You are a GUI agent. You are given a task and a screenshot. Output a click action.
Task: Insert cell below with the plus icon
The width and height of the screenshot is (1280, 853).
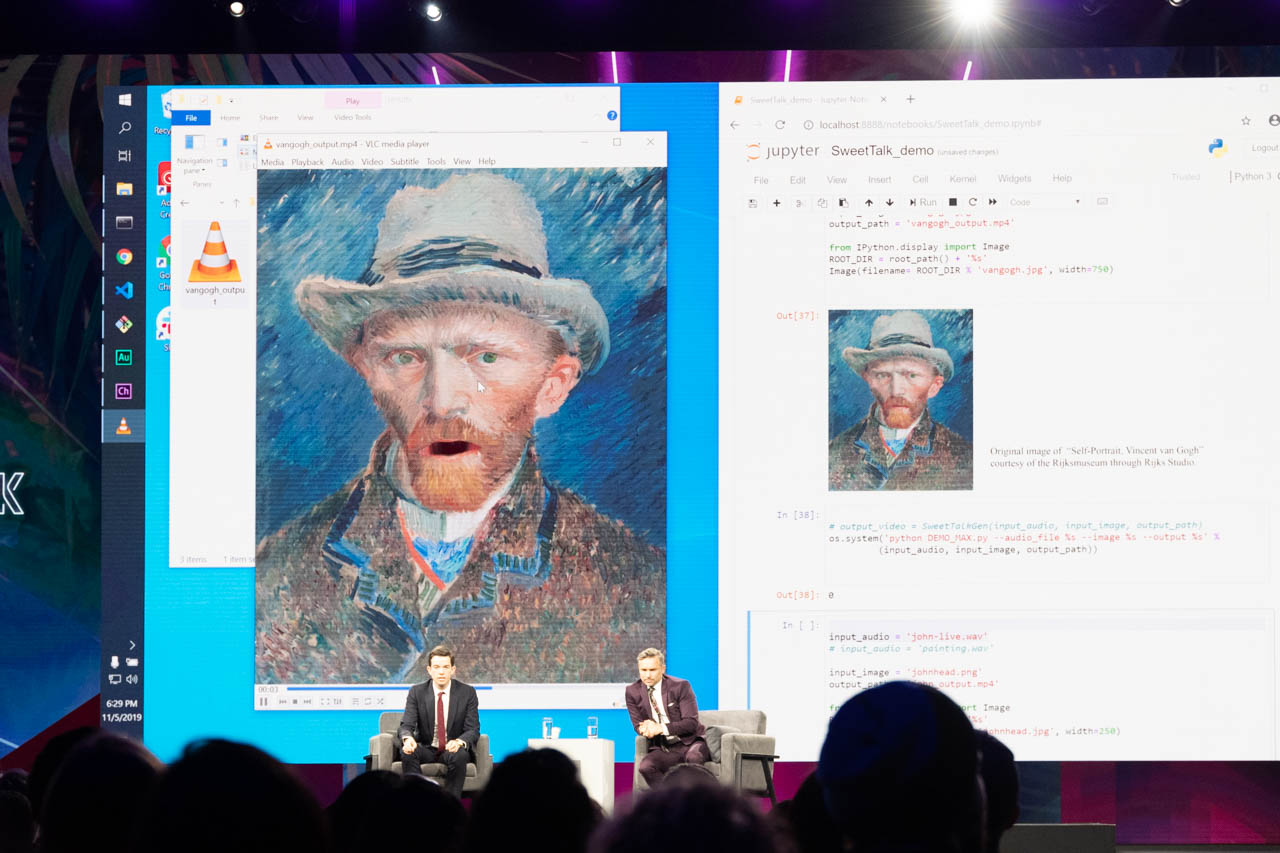[x=776, y=202]
